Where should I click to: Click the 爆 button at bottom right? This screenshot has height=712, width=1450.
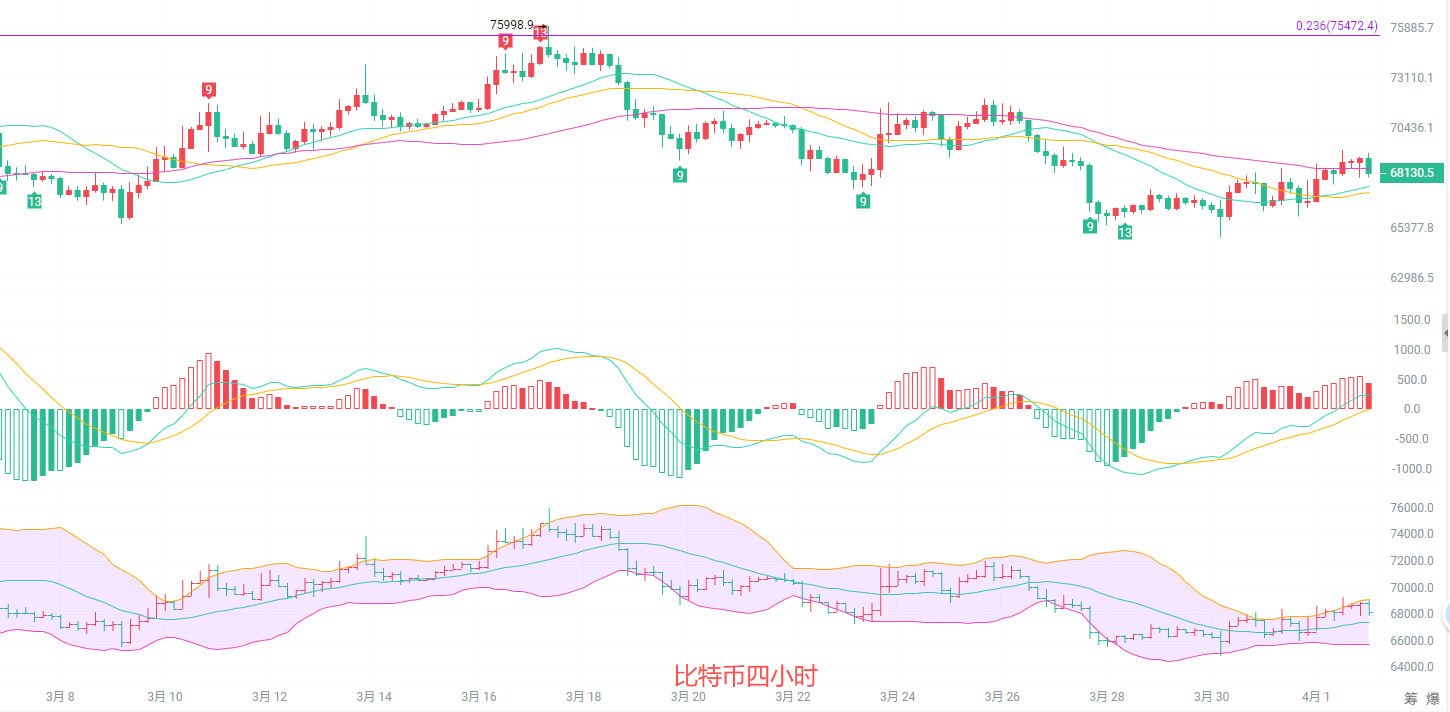1432,698
